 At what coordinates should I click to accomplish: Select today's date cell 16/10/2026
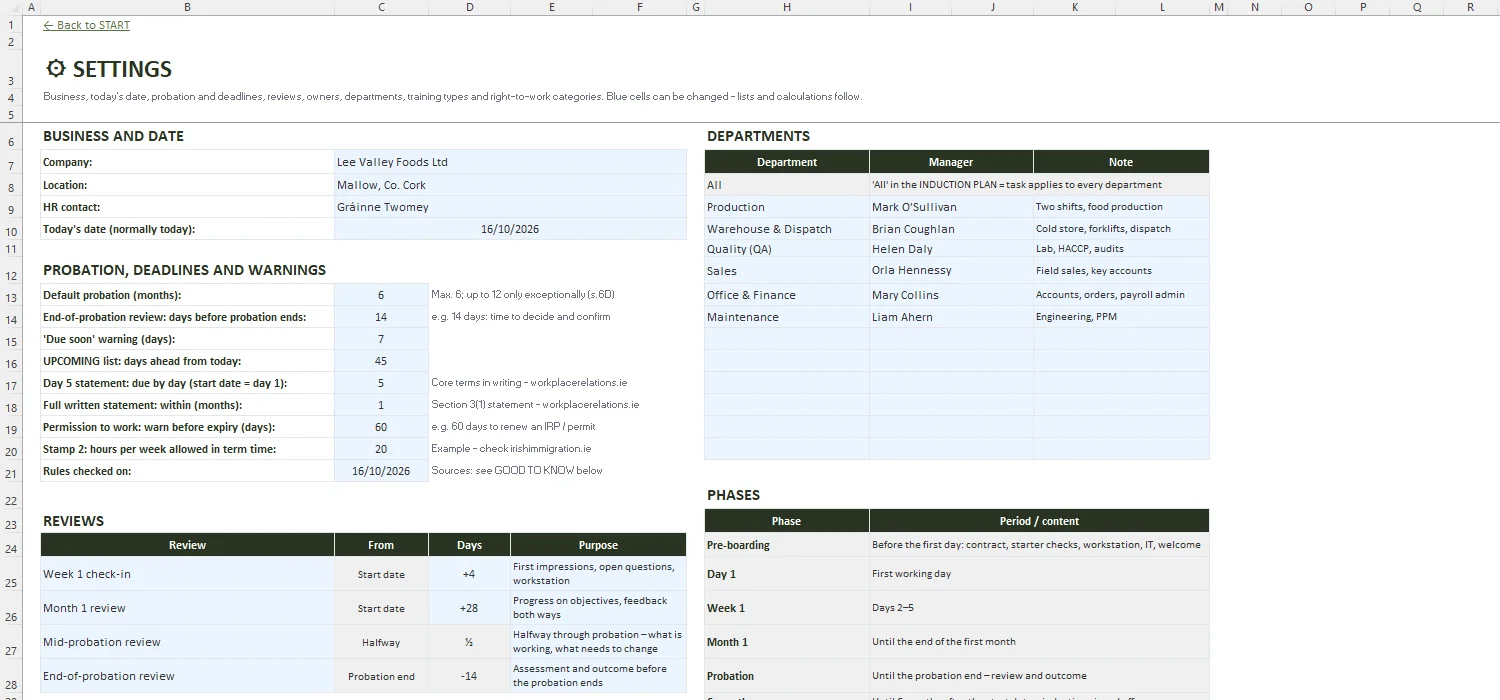click(x=510, y=229)
